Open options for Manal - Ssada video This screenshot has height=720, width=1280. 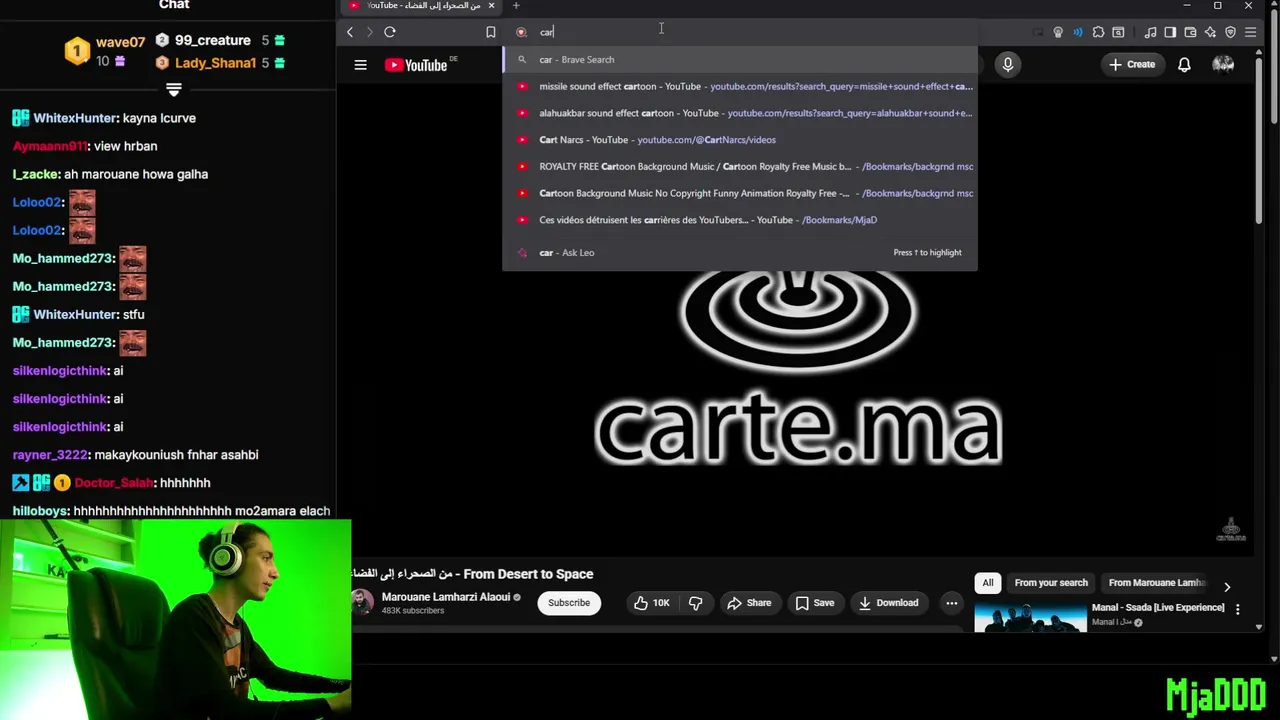tap(1237, 609)
